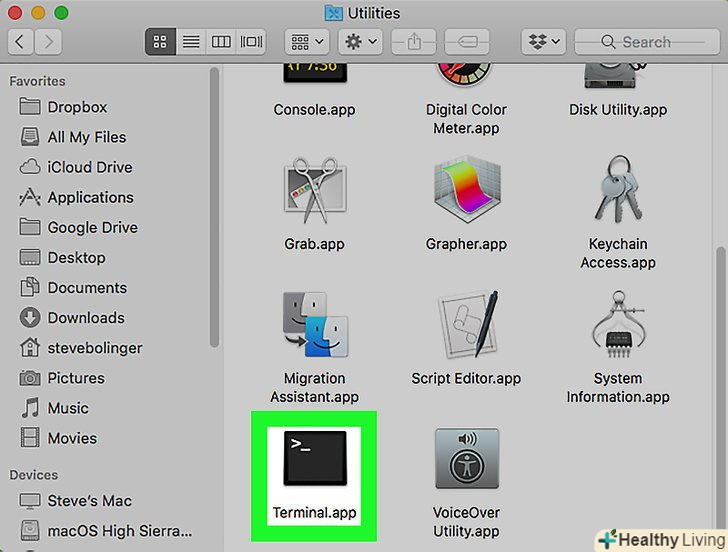The image size is (728, 552).
Task: Switch to icon view
Action: [x=160, y=42]
